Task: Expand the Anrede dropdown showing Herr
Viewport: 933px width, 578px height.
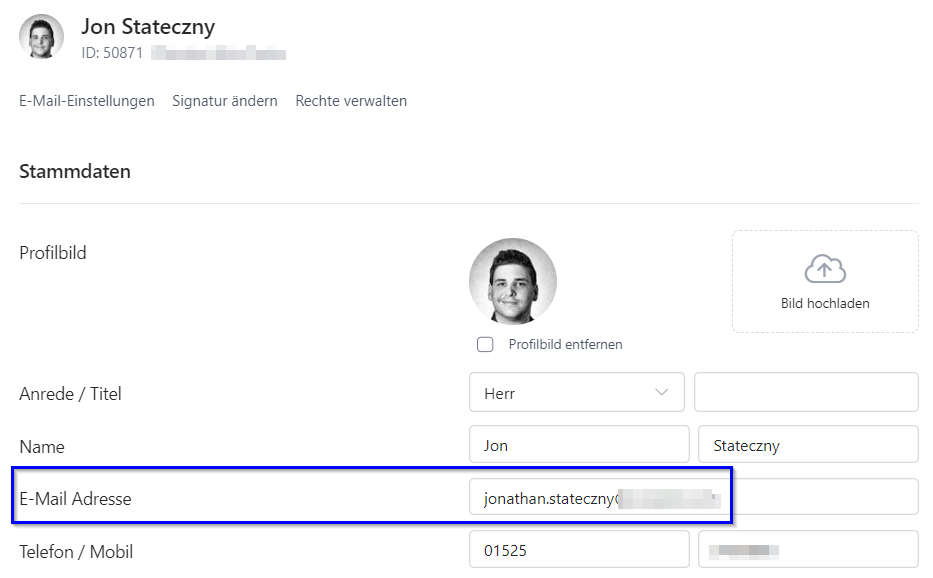Action: pyautogui.click(x=576, y=393)
